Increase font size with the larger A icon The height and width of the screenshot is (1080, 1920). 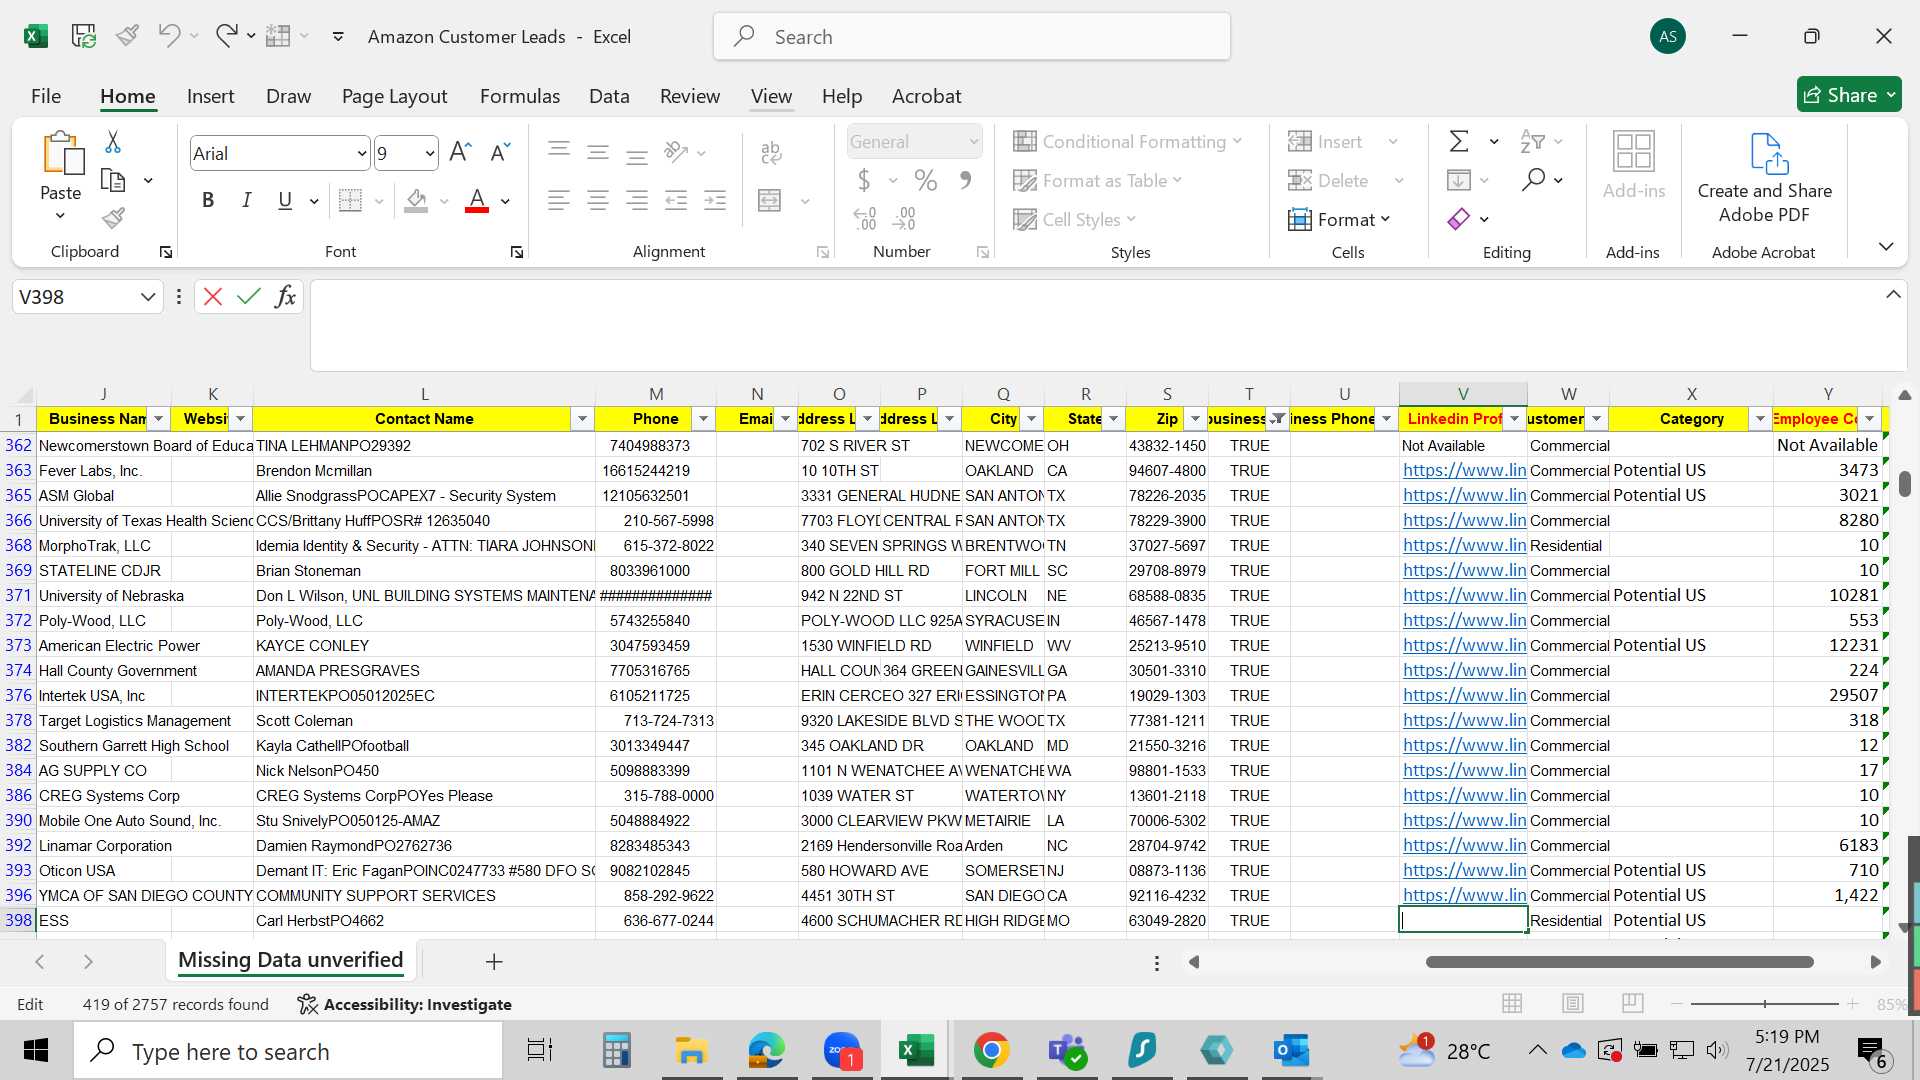(x=460, y=152)
